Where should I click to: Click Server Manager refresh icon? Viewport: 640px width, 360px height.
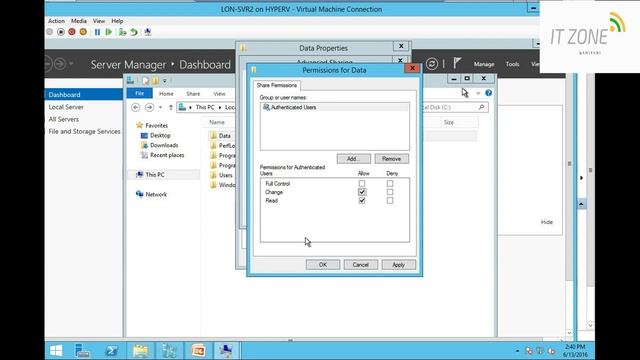(x=432, y=64)
